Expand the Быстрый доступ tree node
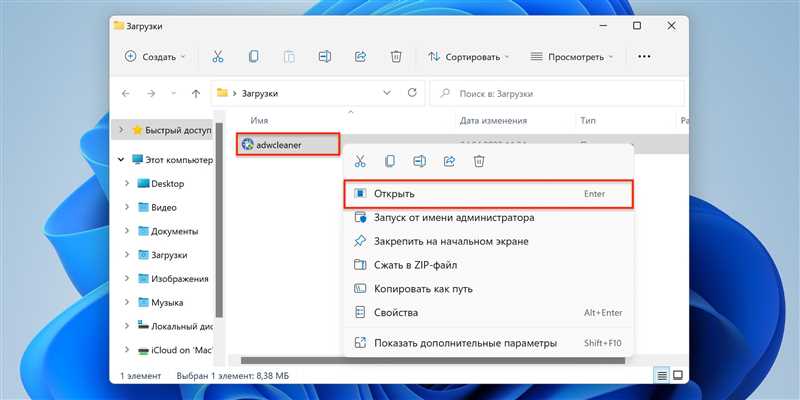This screenshot has width=800, height=400. click(121, 130)
